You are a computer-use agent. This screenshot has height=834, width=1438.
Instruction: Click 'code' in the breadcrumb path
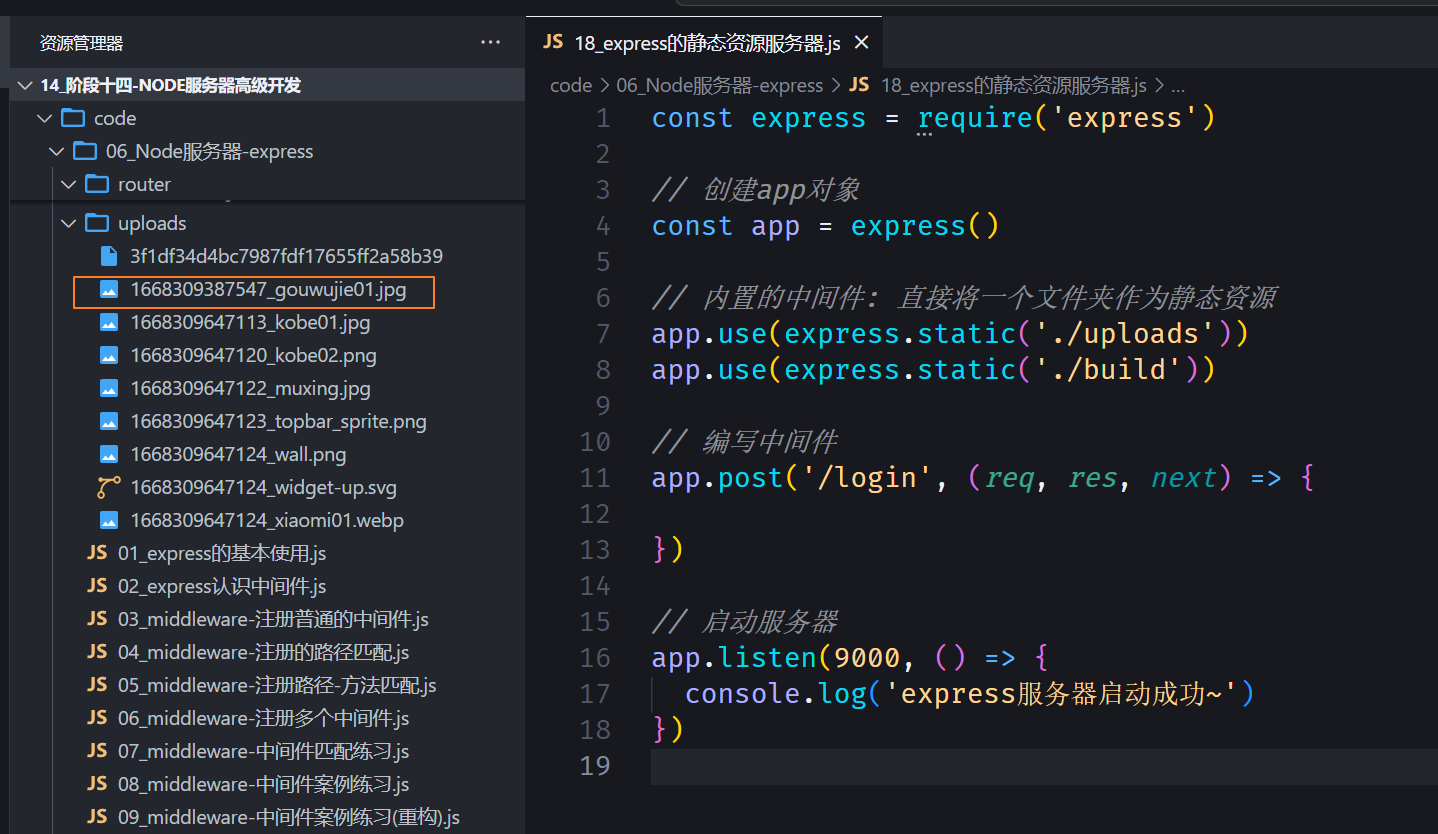click(x=571, y=86)
